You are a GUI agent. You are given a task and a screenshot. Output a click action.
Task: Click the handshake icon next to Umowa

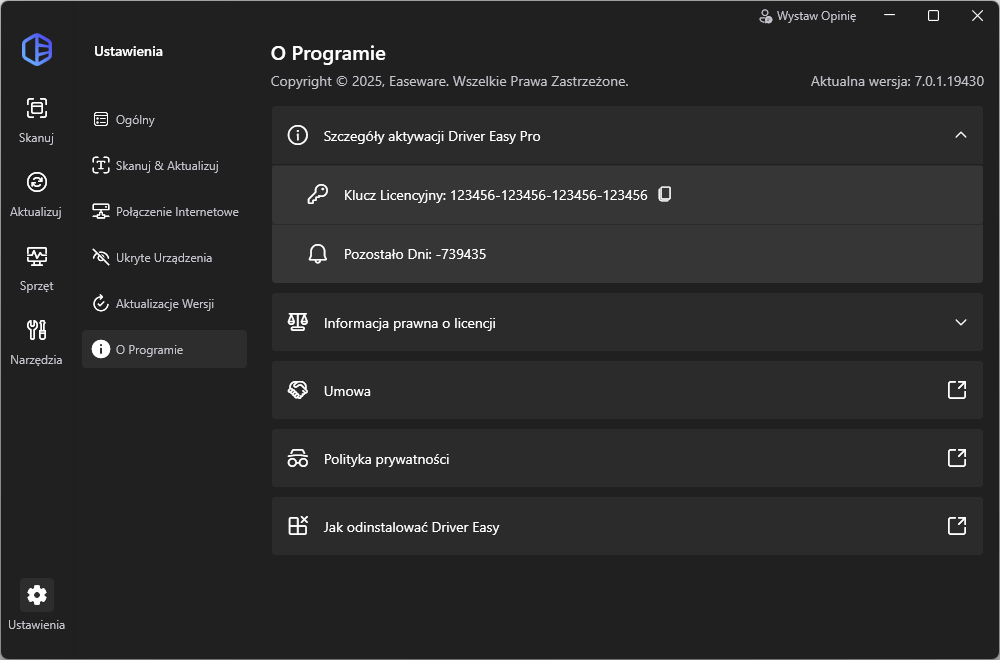coord(298,390)
